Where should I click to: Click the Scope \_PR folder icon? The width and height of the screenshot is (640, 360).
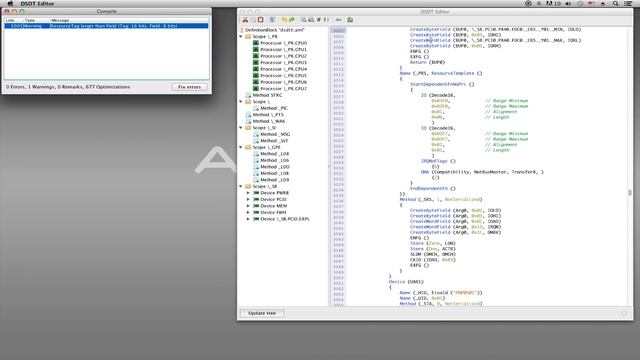248,36
